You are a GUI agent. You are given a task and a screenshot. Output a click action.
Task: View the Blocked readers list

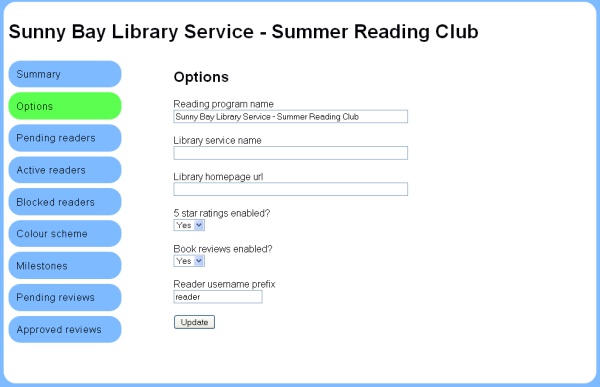pyautogui.click(x=65, y=202)
